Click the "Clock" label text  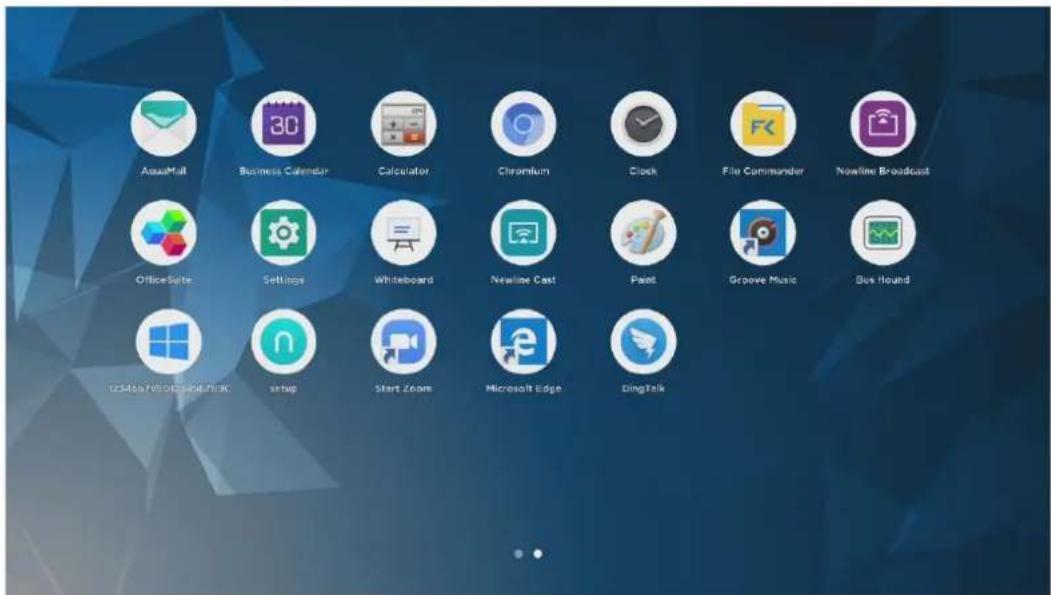pyautogui.click(x=643, y=171)
